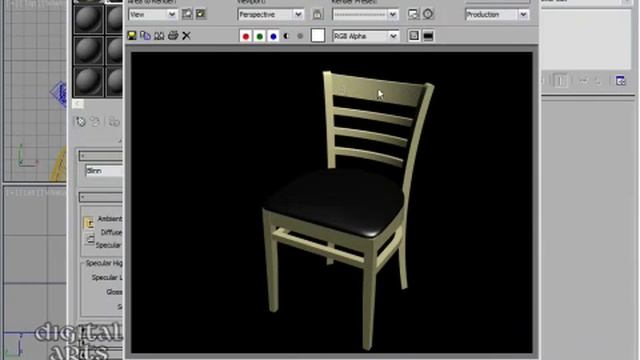Clear the rendered frame with X icon
This screenshot has height=360, width=640.
point(186,36)
